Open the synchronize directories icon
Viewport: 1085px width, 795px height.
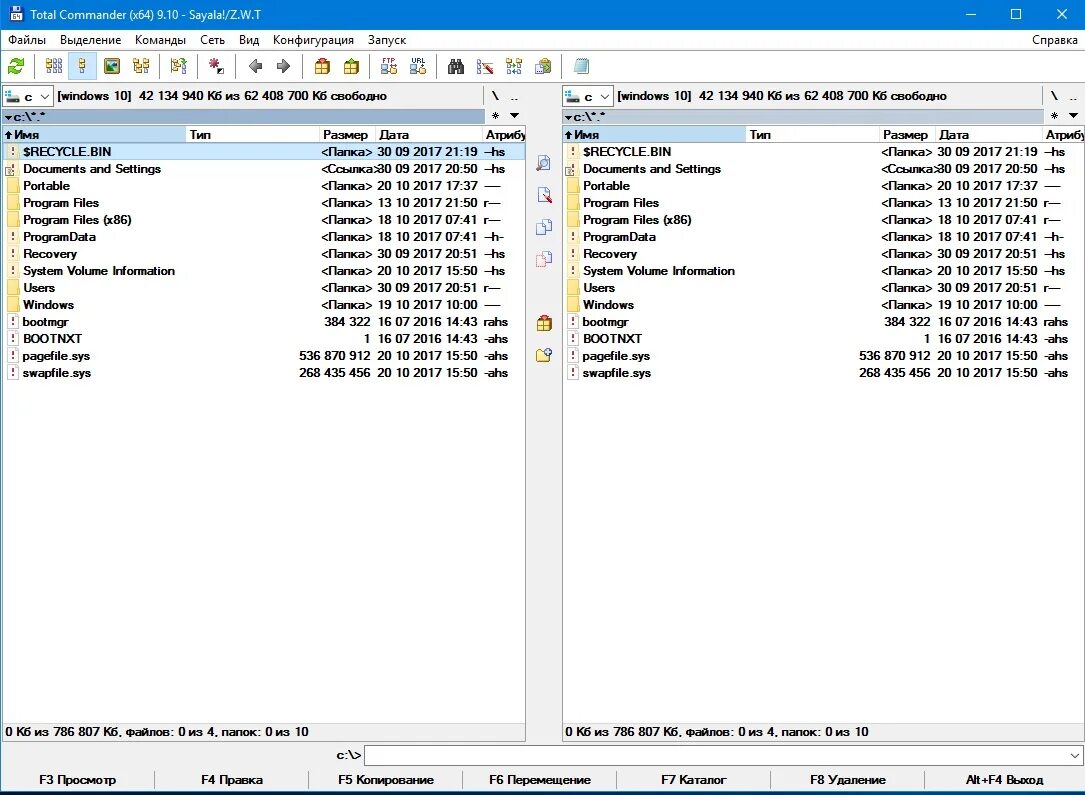[514, 66]
